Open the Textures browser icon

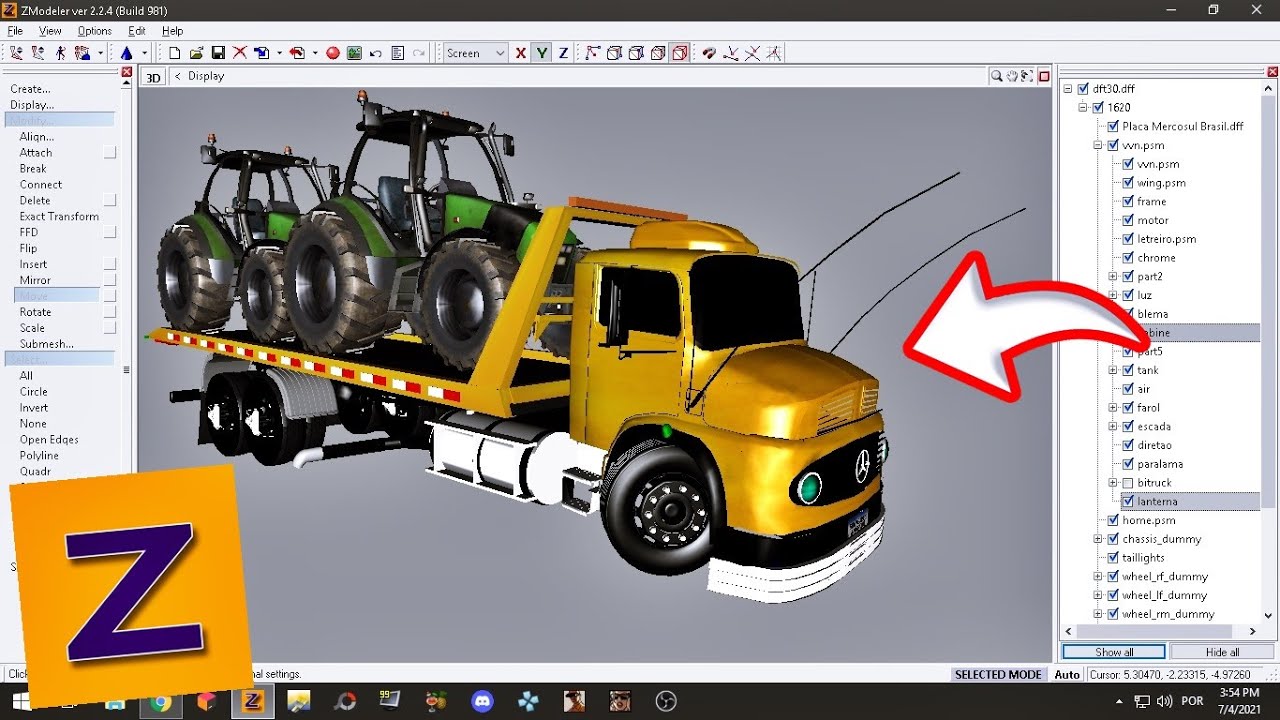point(354,53)
